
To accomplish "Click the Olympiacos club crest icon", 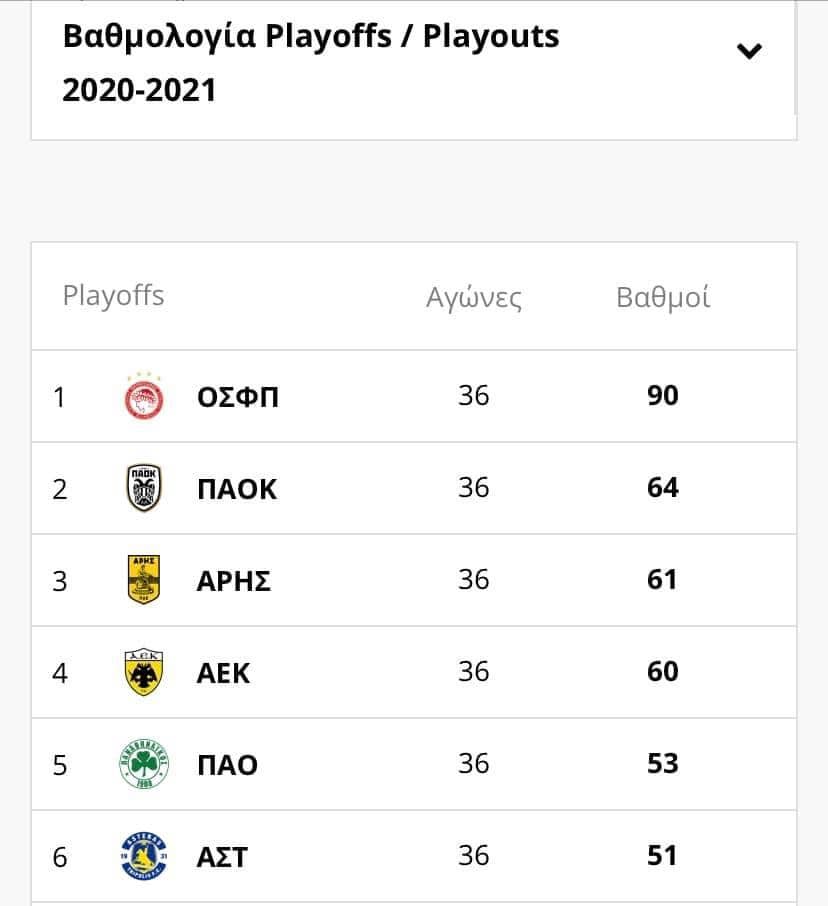I will tap(144, 397).
